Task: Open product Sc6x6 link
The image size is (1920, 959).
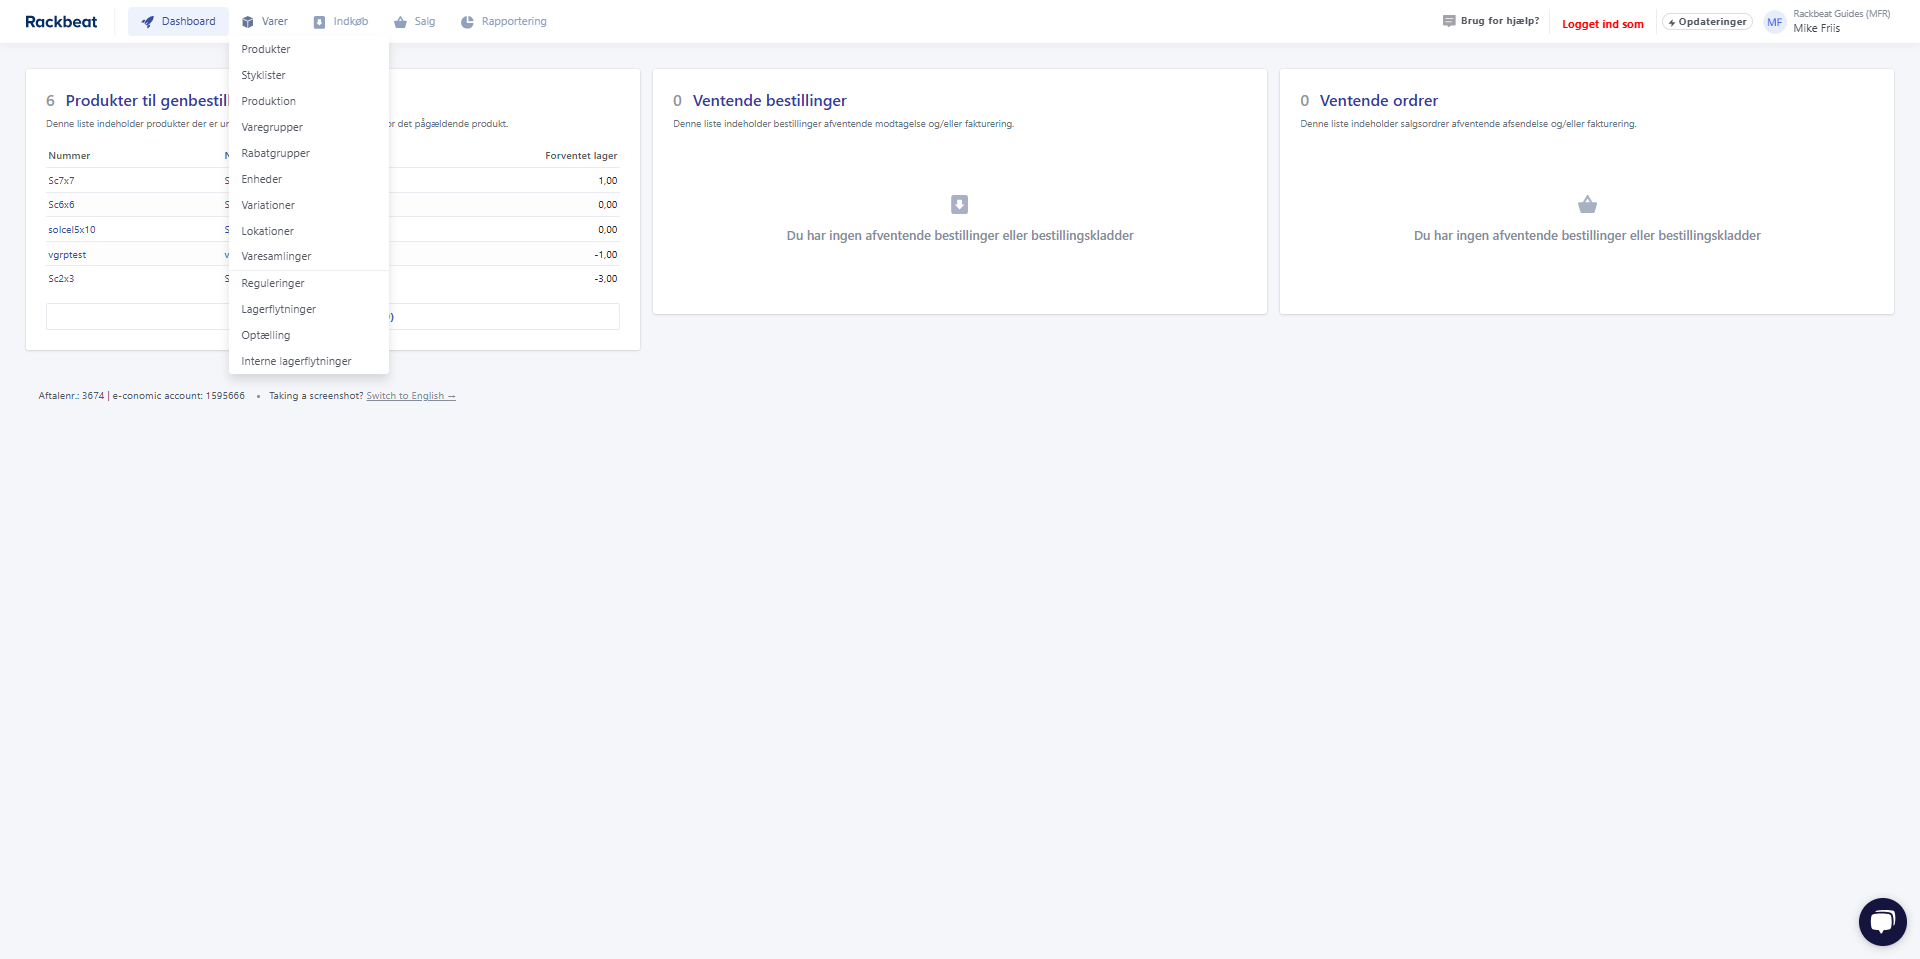Action: [x=62, y=205]
